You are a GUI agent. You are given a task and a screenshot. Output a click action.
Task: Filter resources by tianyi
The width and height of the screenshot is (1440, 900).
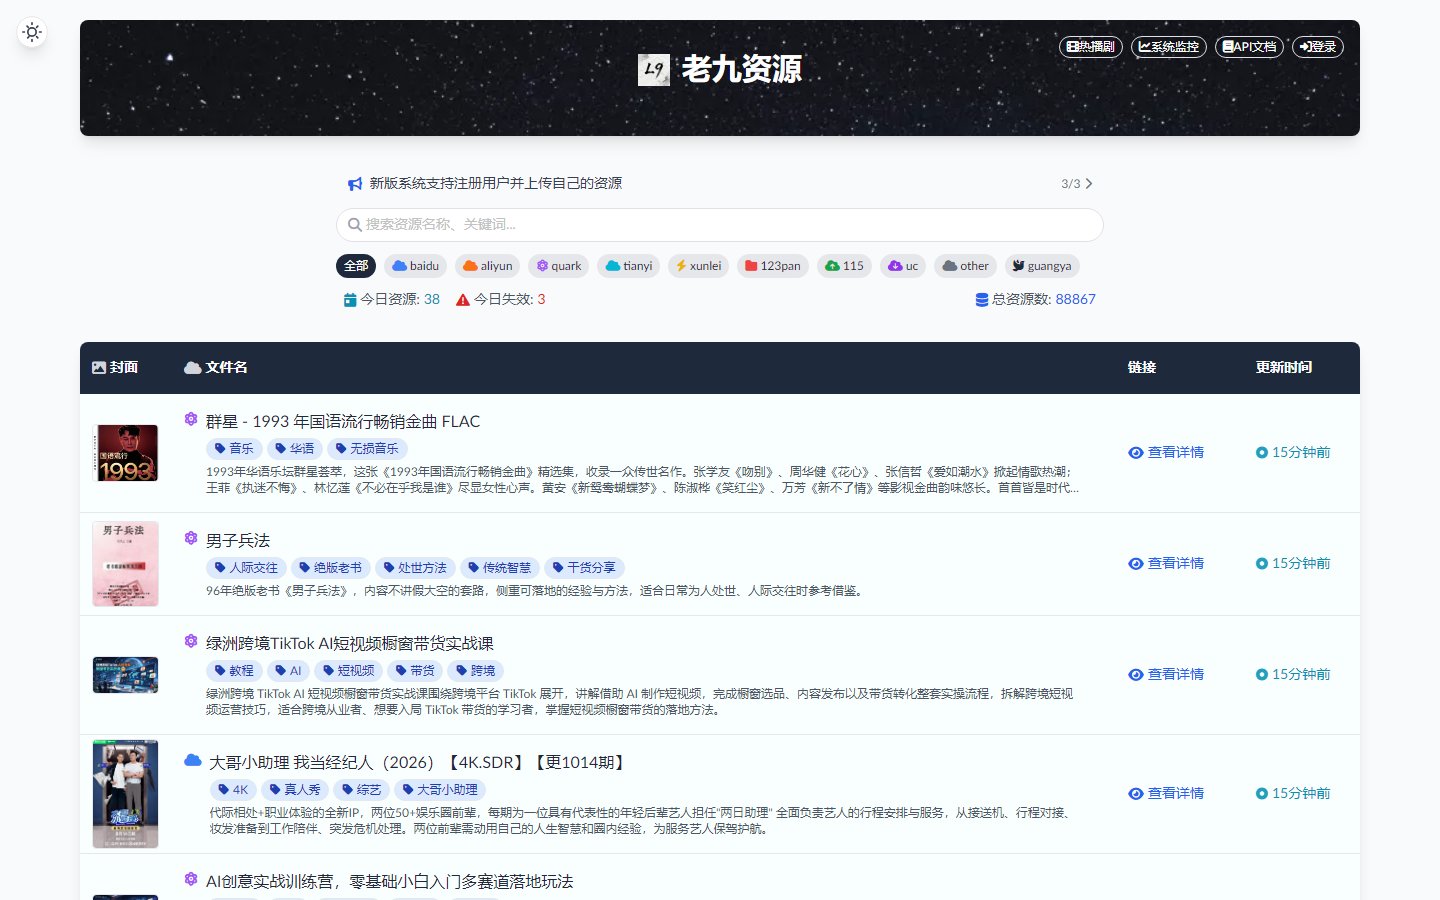coord(629,266)
